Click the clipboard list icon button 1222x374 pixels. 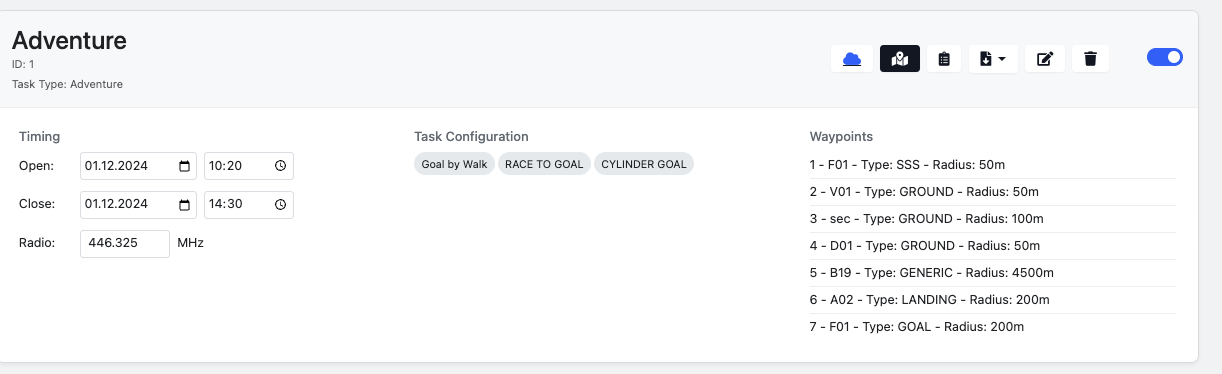coord(945,59)
